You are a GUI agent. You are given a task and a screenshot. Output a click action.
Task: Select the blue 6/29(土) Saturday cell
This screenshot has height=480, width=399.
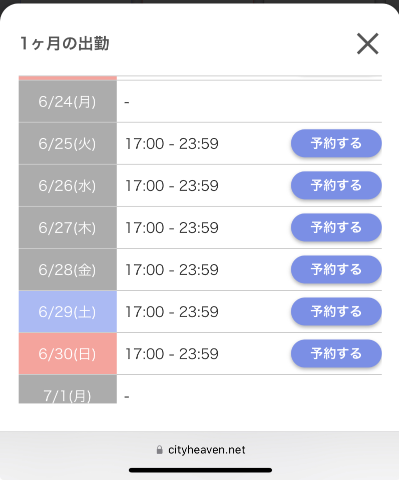tap(68, 311)
